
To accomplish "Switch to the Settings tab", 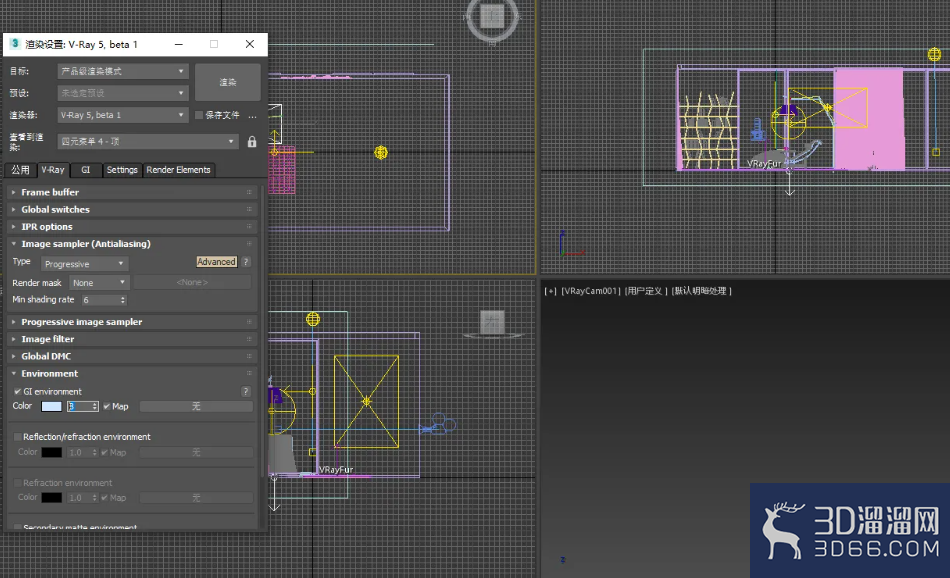I will 122,170.
